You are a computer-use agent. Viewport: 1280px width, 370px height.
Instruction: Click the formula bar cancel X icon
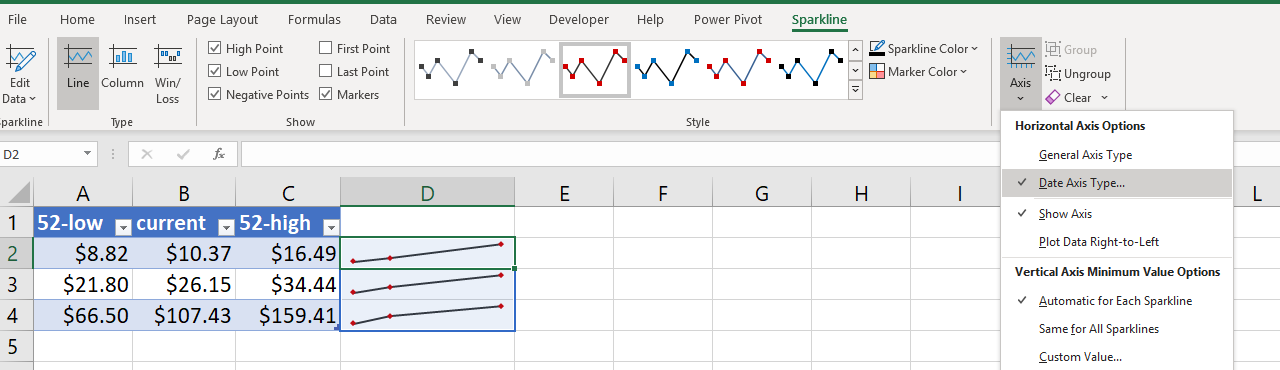pyautogui.click(x=147, y=154)
